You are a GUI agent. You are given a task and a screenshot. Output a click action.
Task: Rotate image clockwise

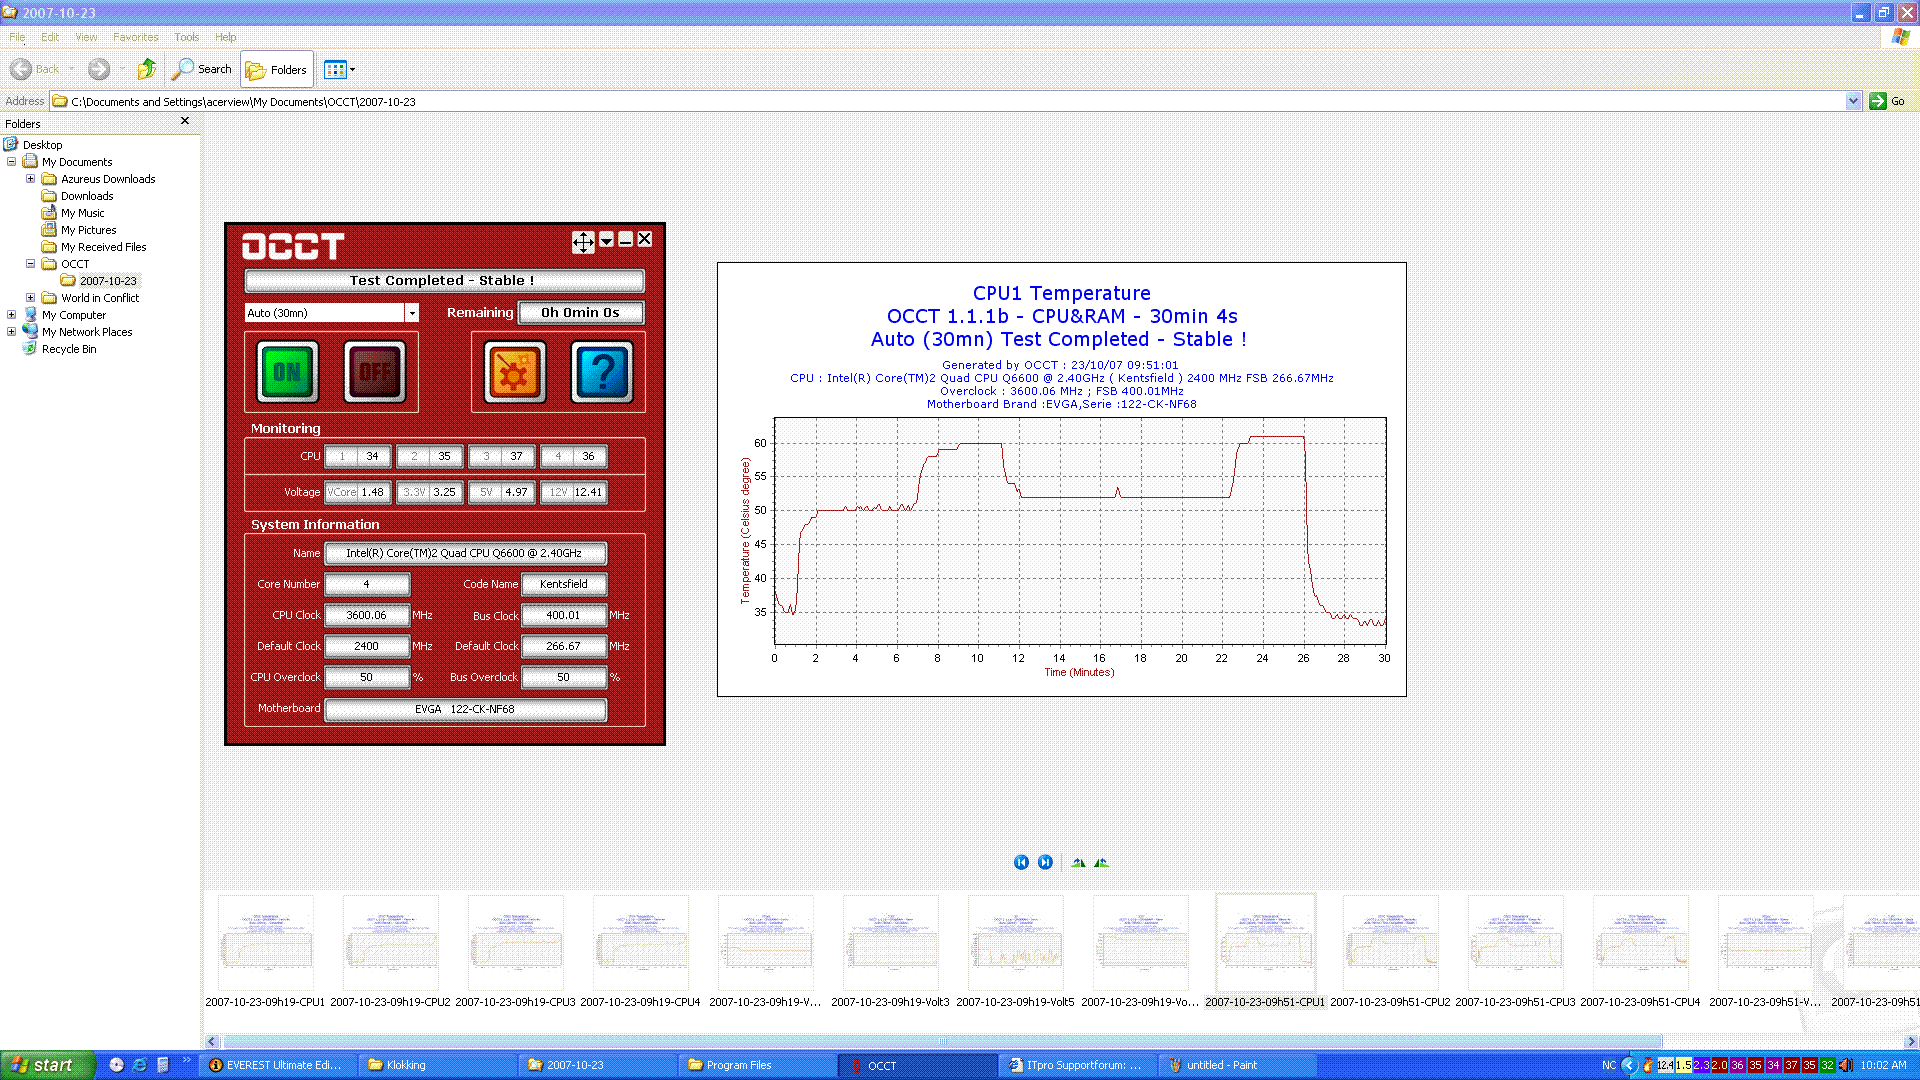[1078, 862]
